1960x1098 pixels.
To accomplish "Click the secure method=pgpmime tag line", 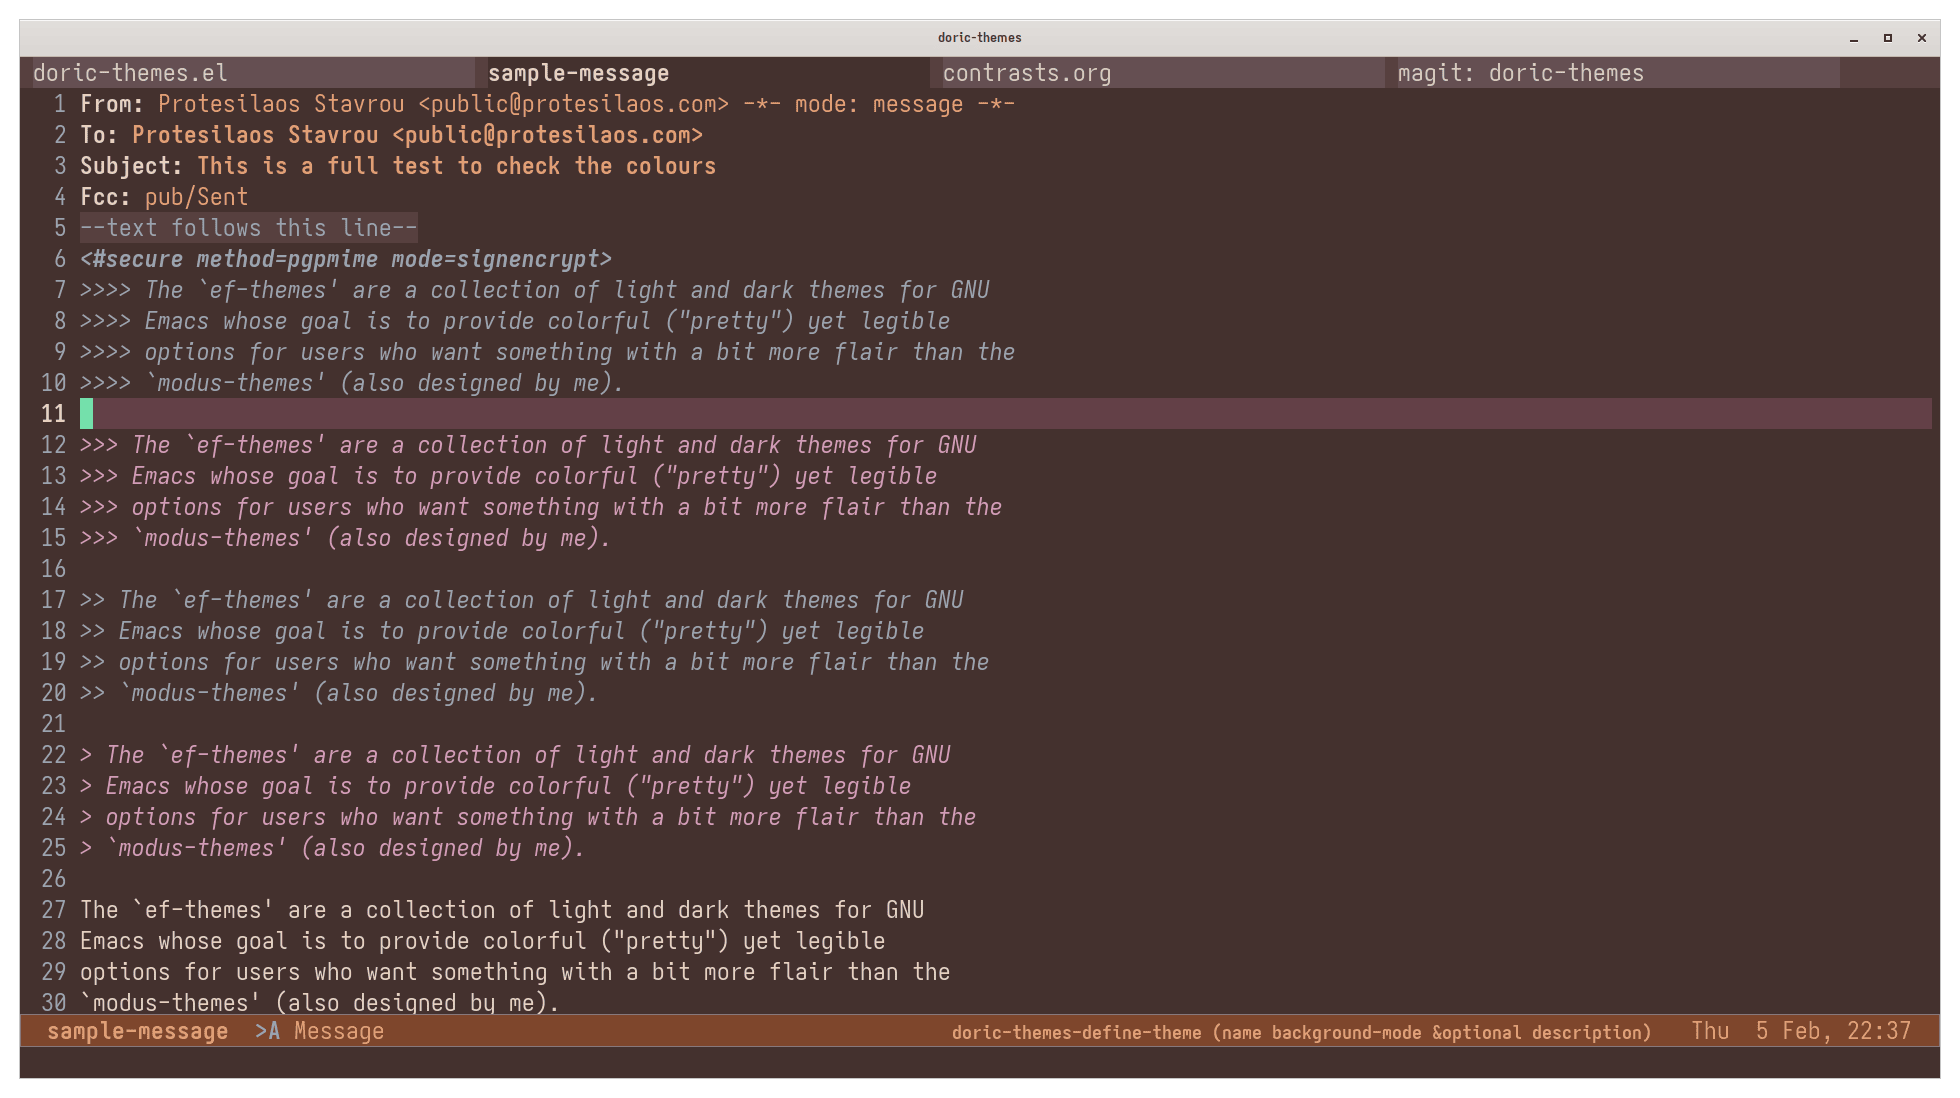I will click(346, 259).
